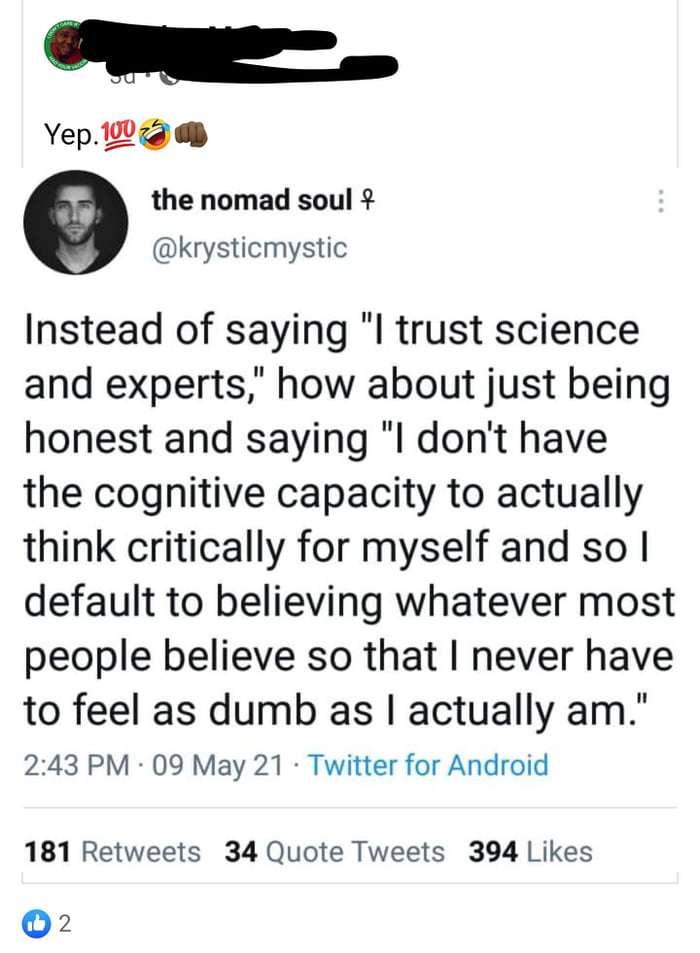Click the date 09 May 21
700x953 pixels.
click(x=215, y=766)
